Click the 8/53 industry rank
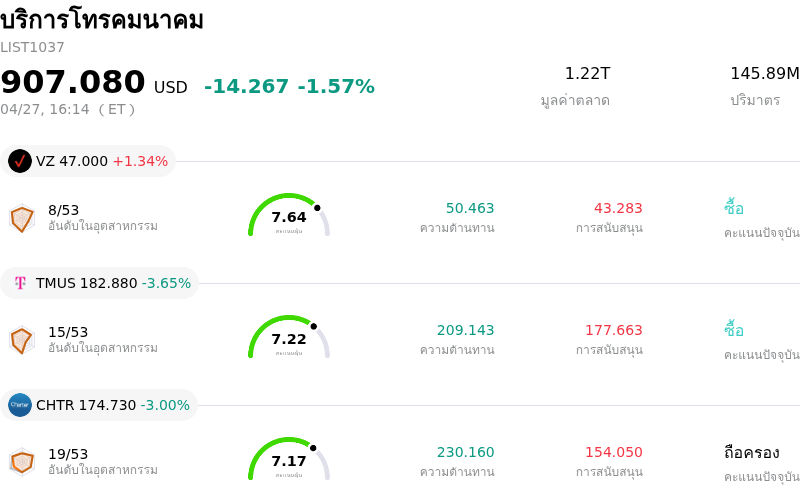Image resolution: width=800 pixels, height=499 pixels. coord(64,210)
